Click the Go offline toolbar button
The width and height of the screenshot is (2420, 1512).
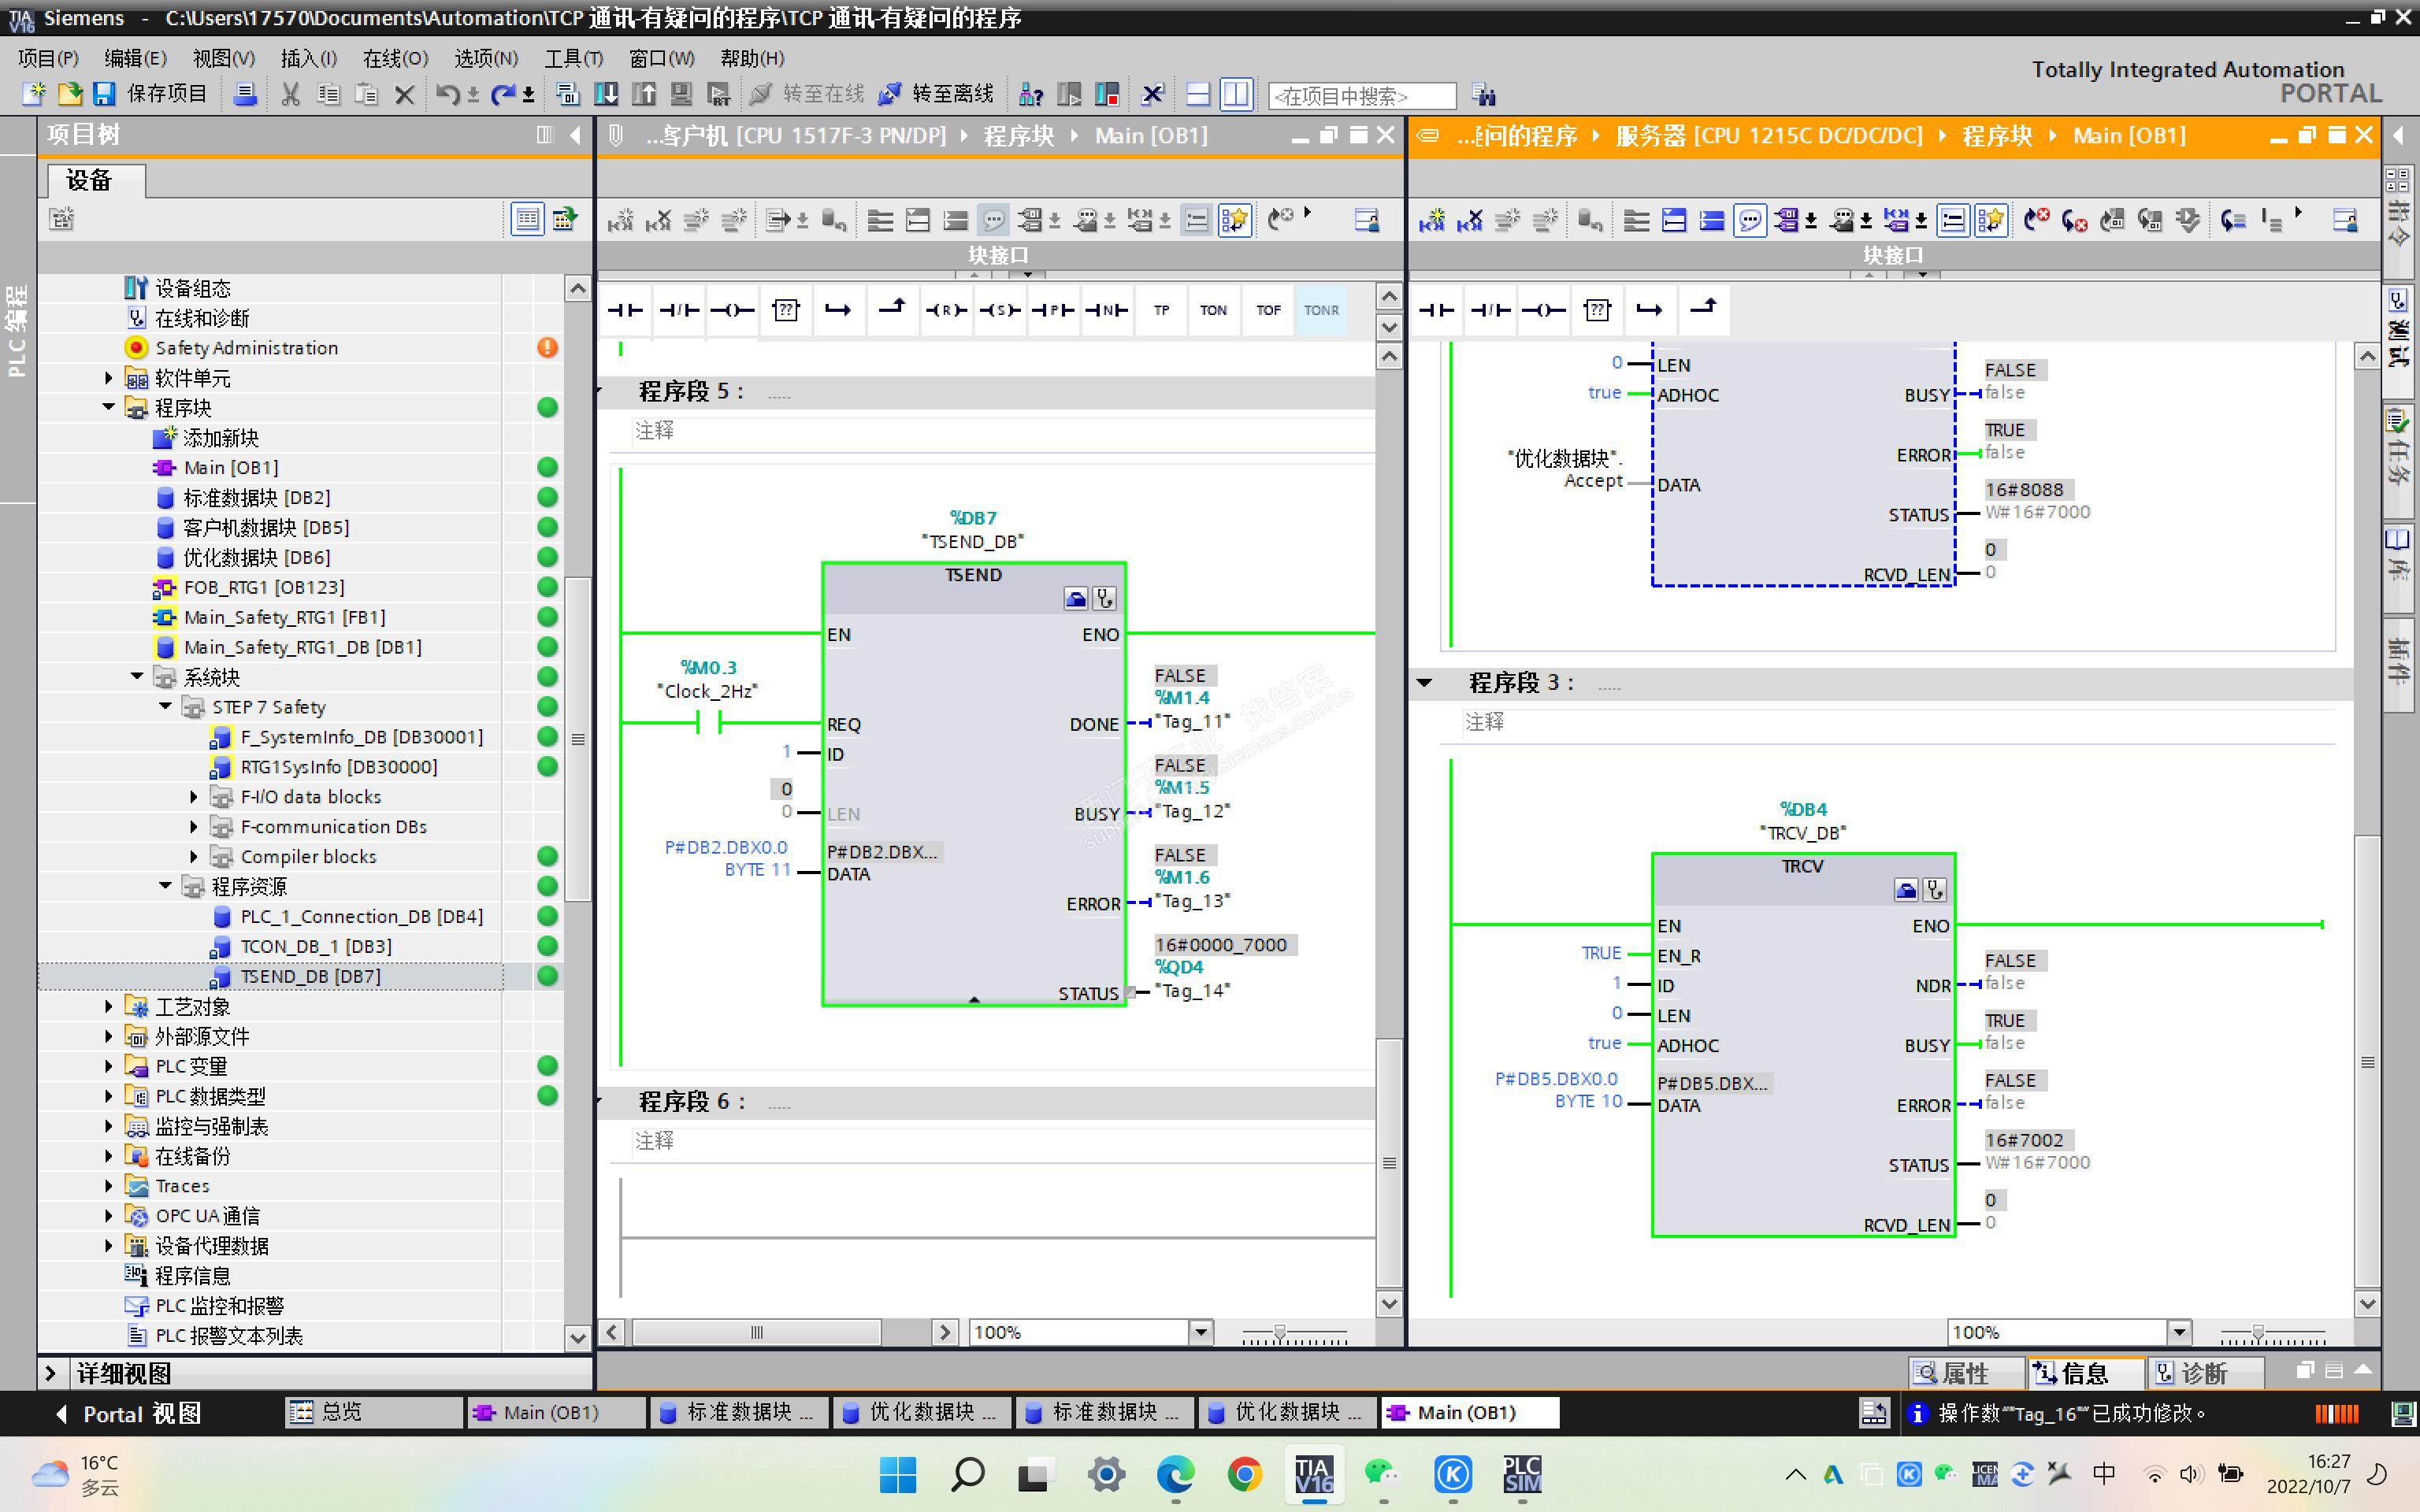click(x=936, y=94)
